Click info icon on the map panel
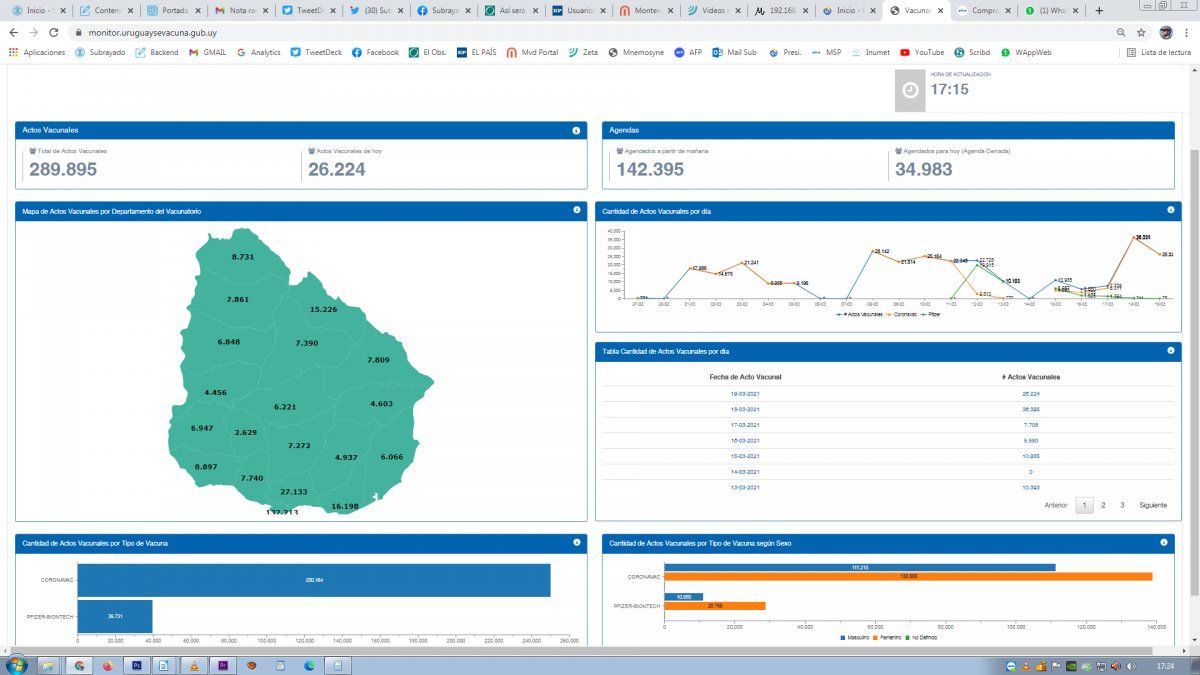Screen dimensions: 1200x675 pos(576,211)
